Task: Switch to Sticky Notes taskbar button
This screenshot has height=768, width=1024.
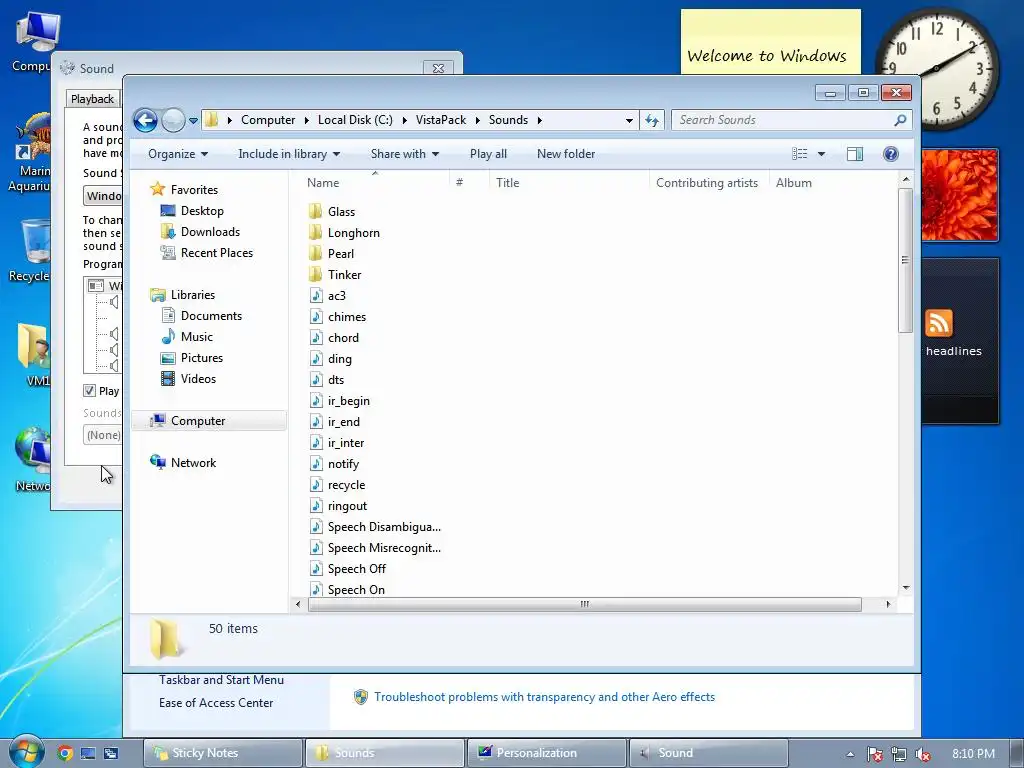Action: pyautogui.click(x=223, y=753)
